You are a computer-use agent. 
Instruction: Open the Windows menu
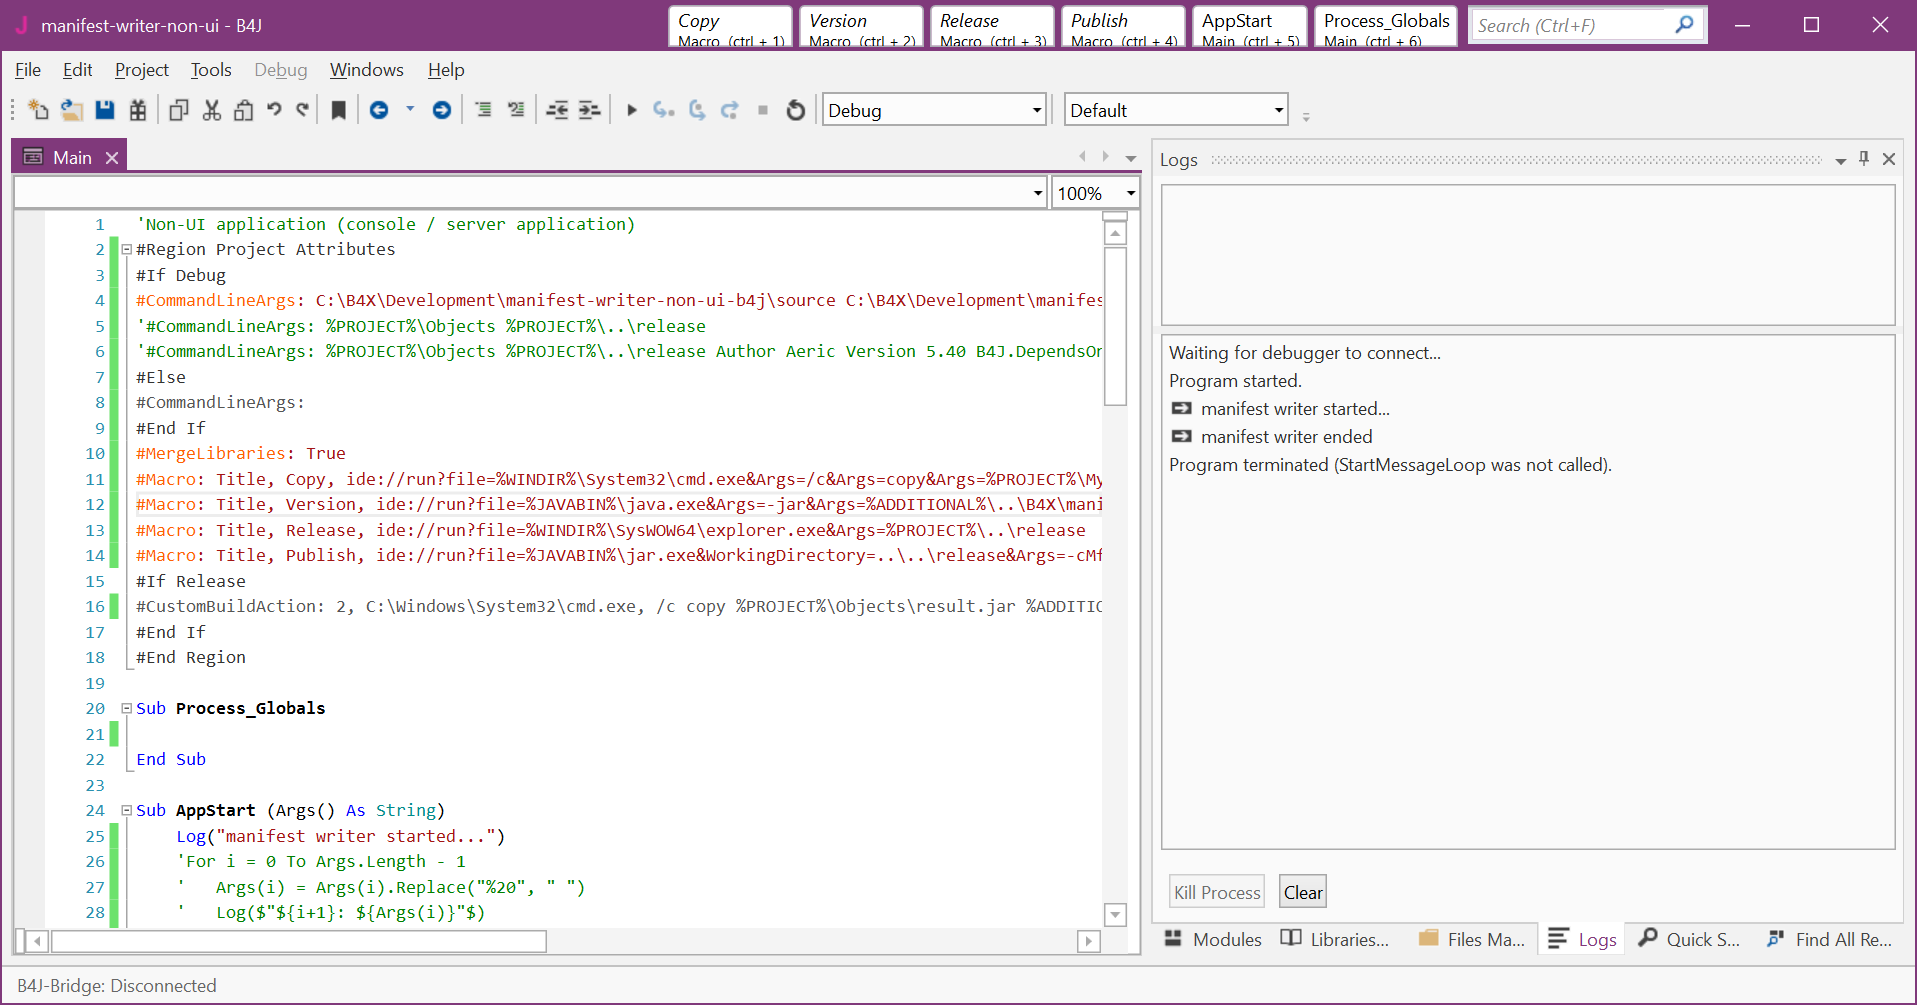367,70
